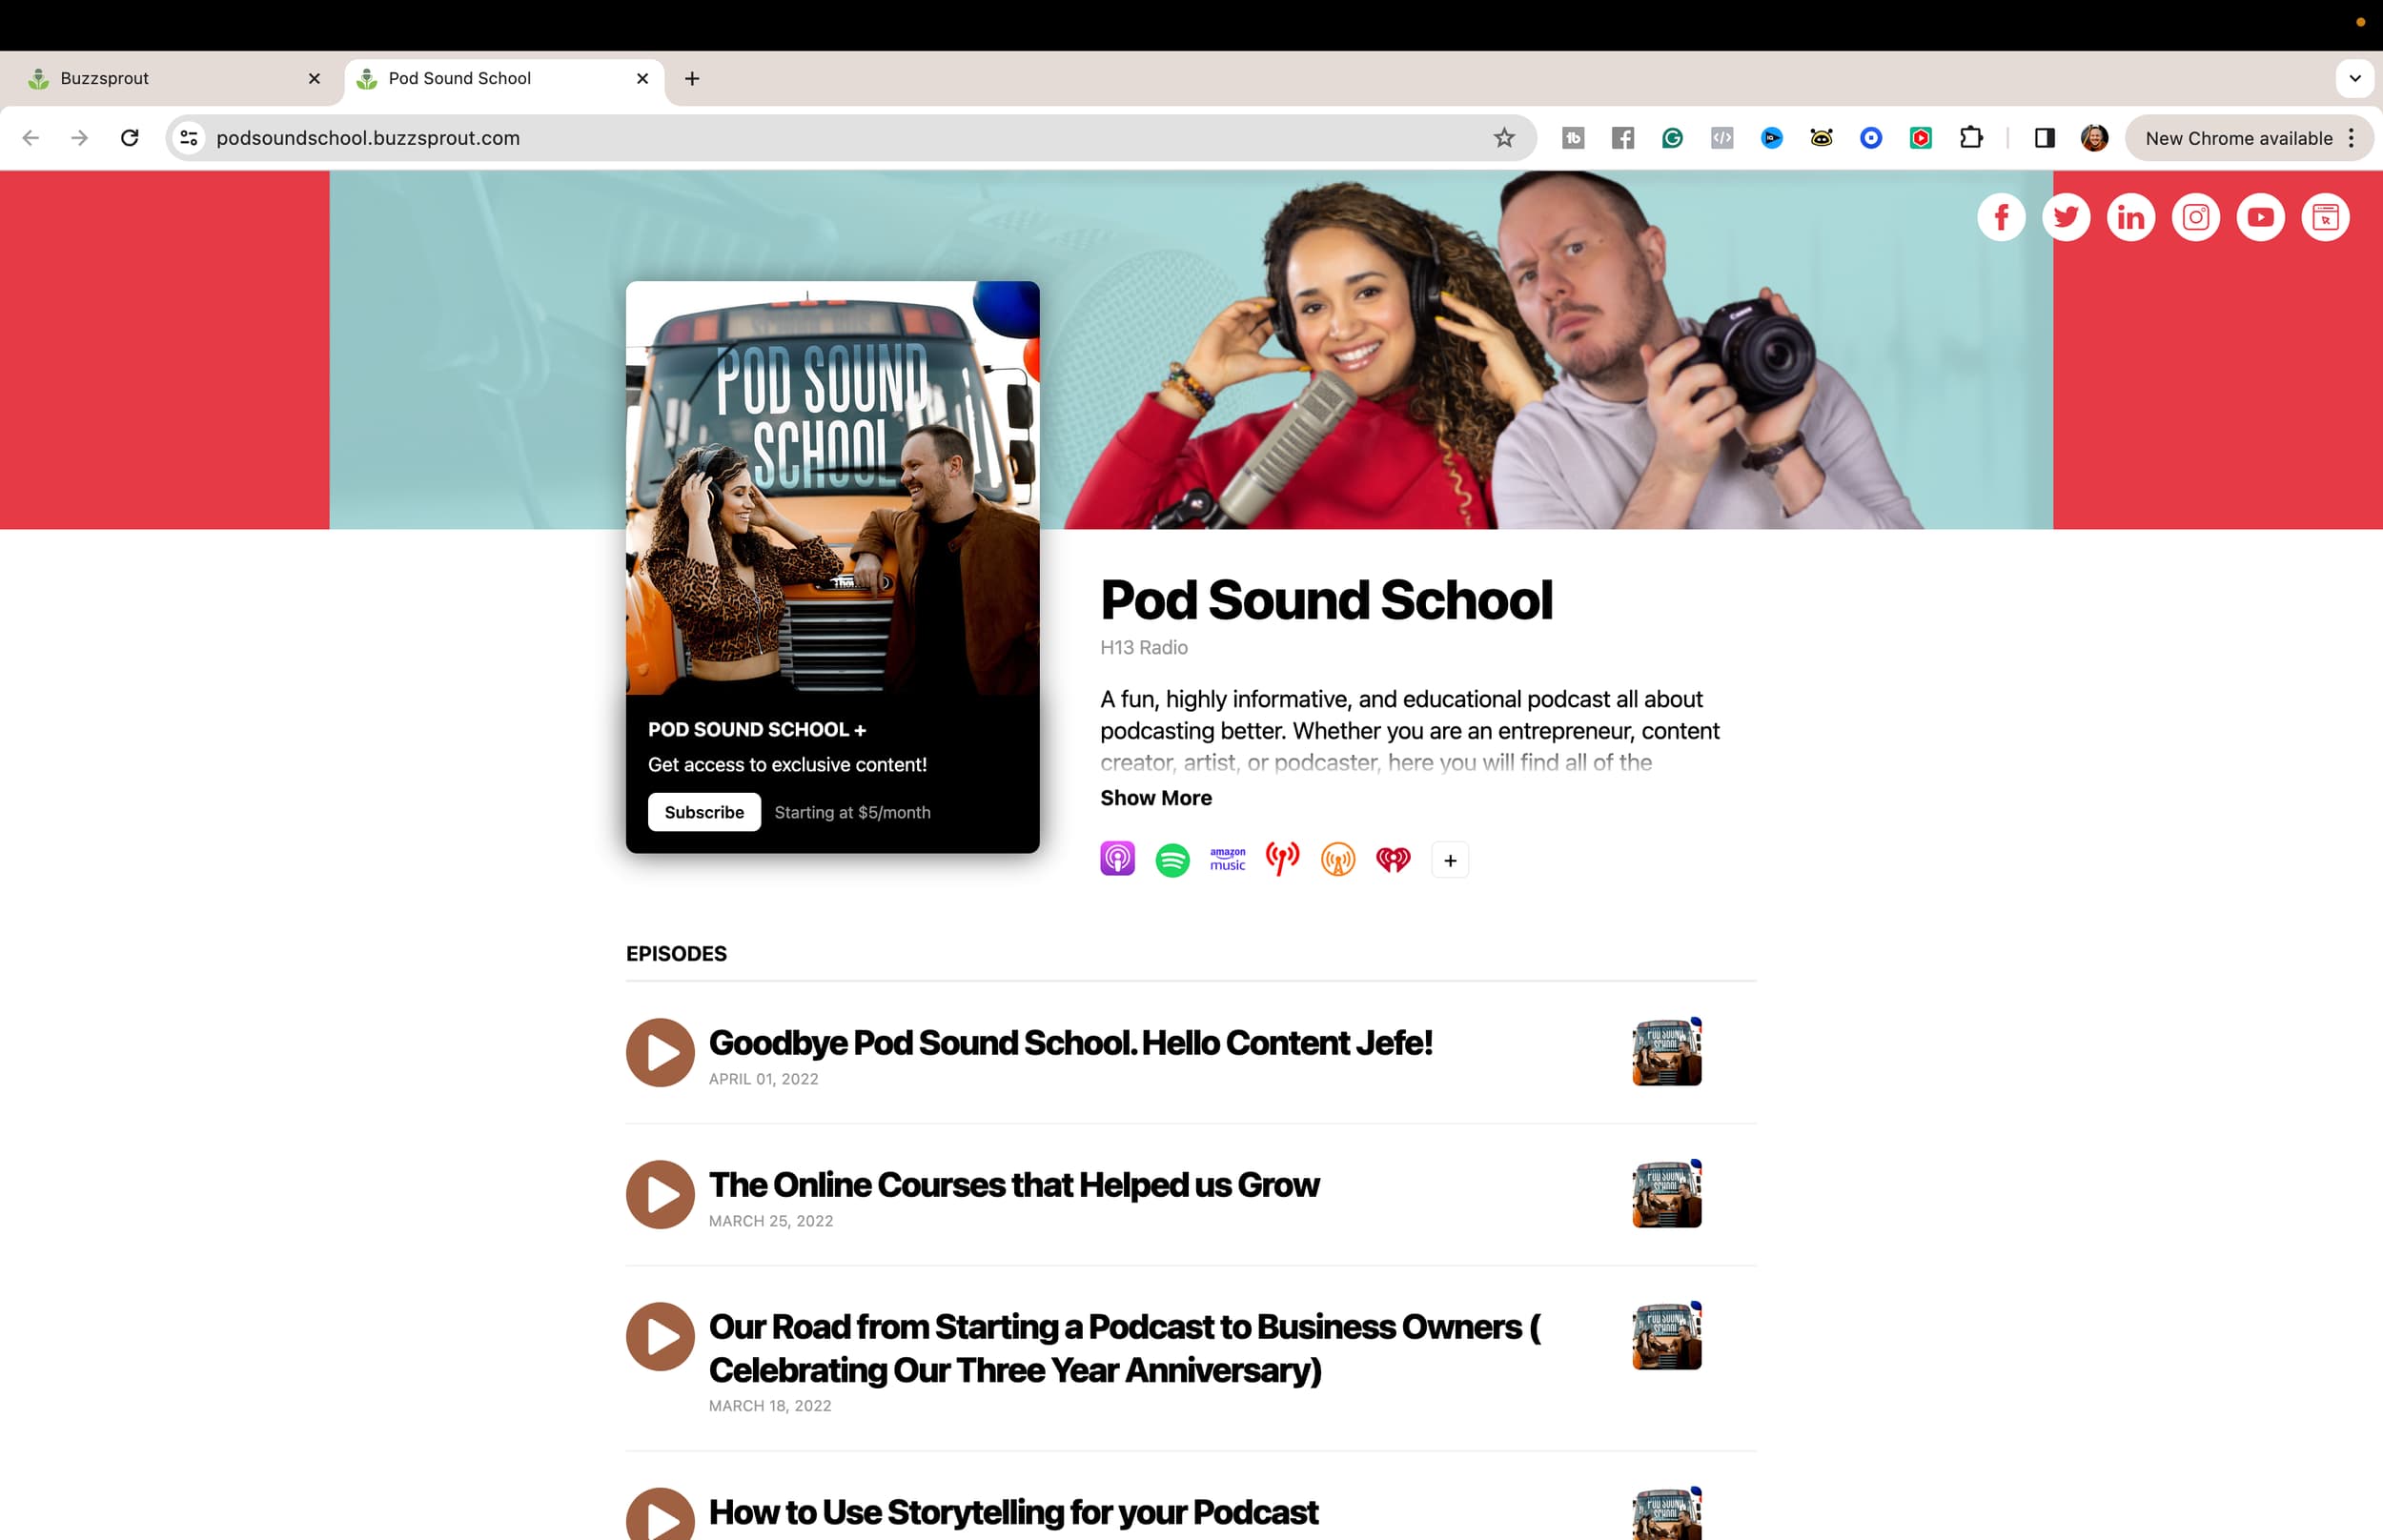The width and height of the screenshot is (2383, 1540).
Task: Go back to the previous page
Action: pos(31,138)
